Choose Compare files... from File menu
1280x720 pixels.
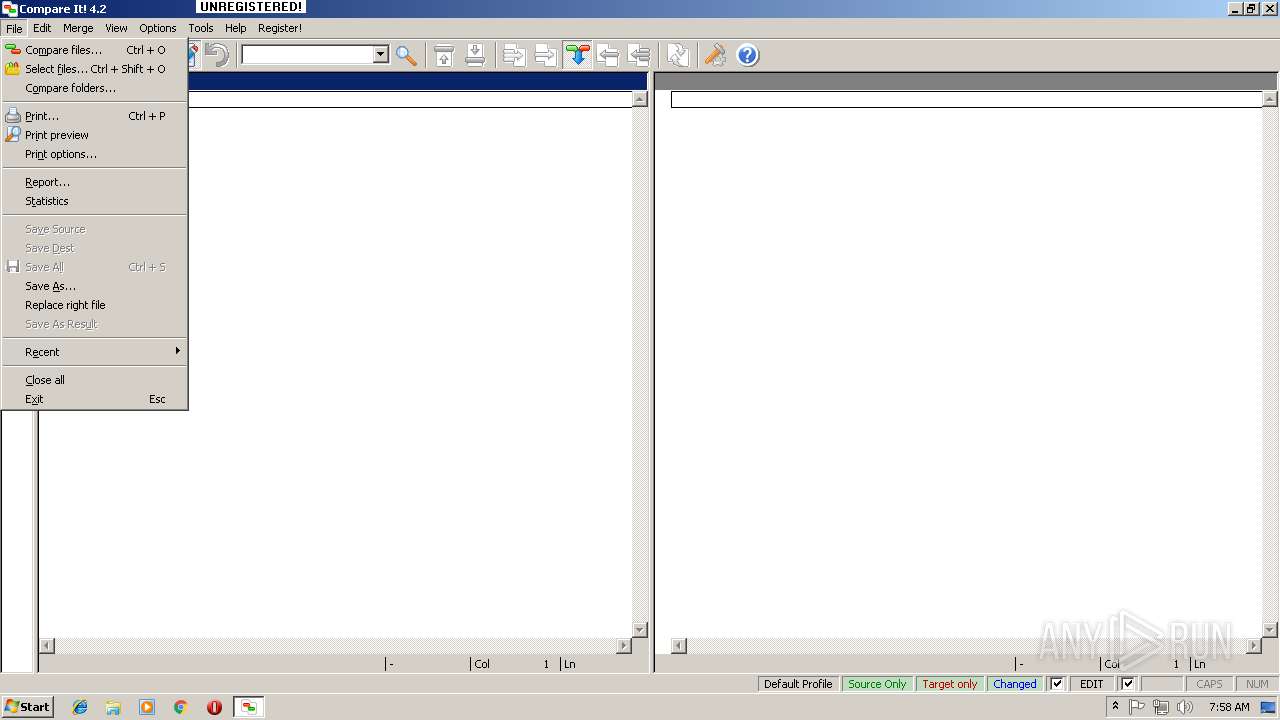click(94, 50)
